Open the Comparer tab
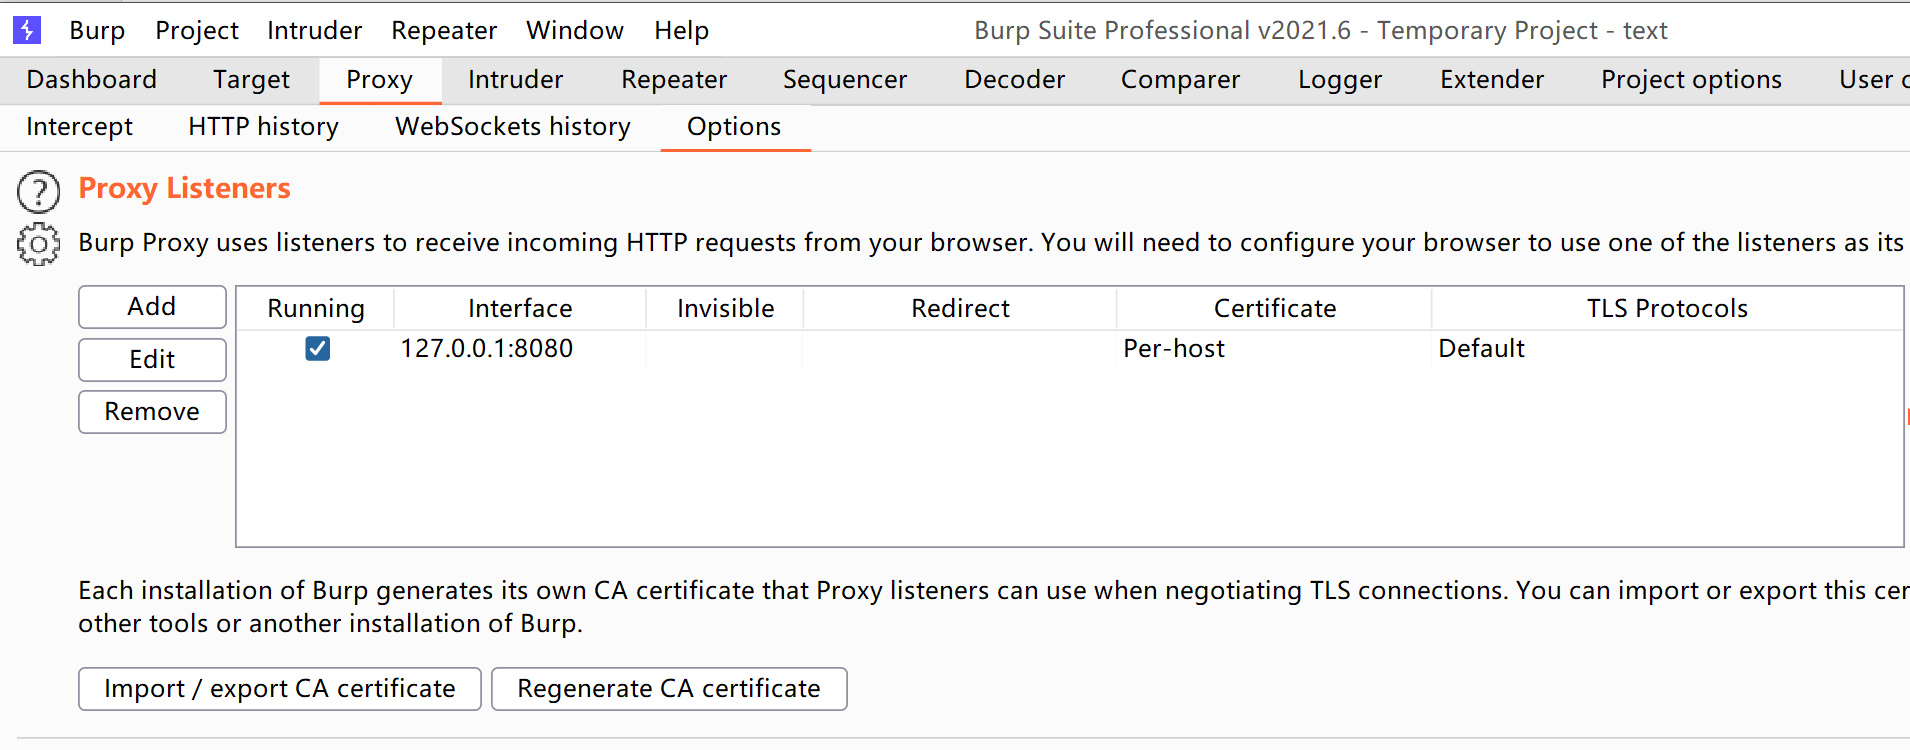The height and width of the screenshot is (750, 1910). pos(1181,80)
